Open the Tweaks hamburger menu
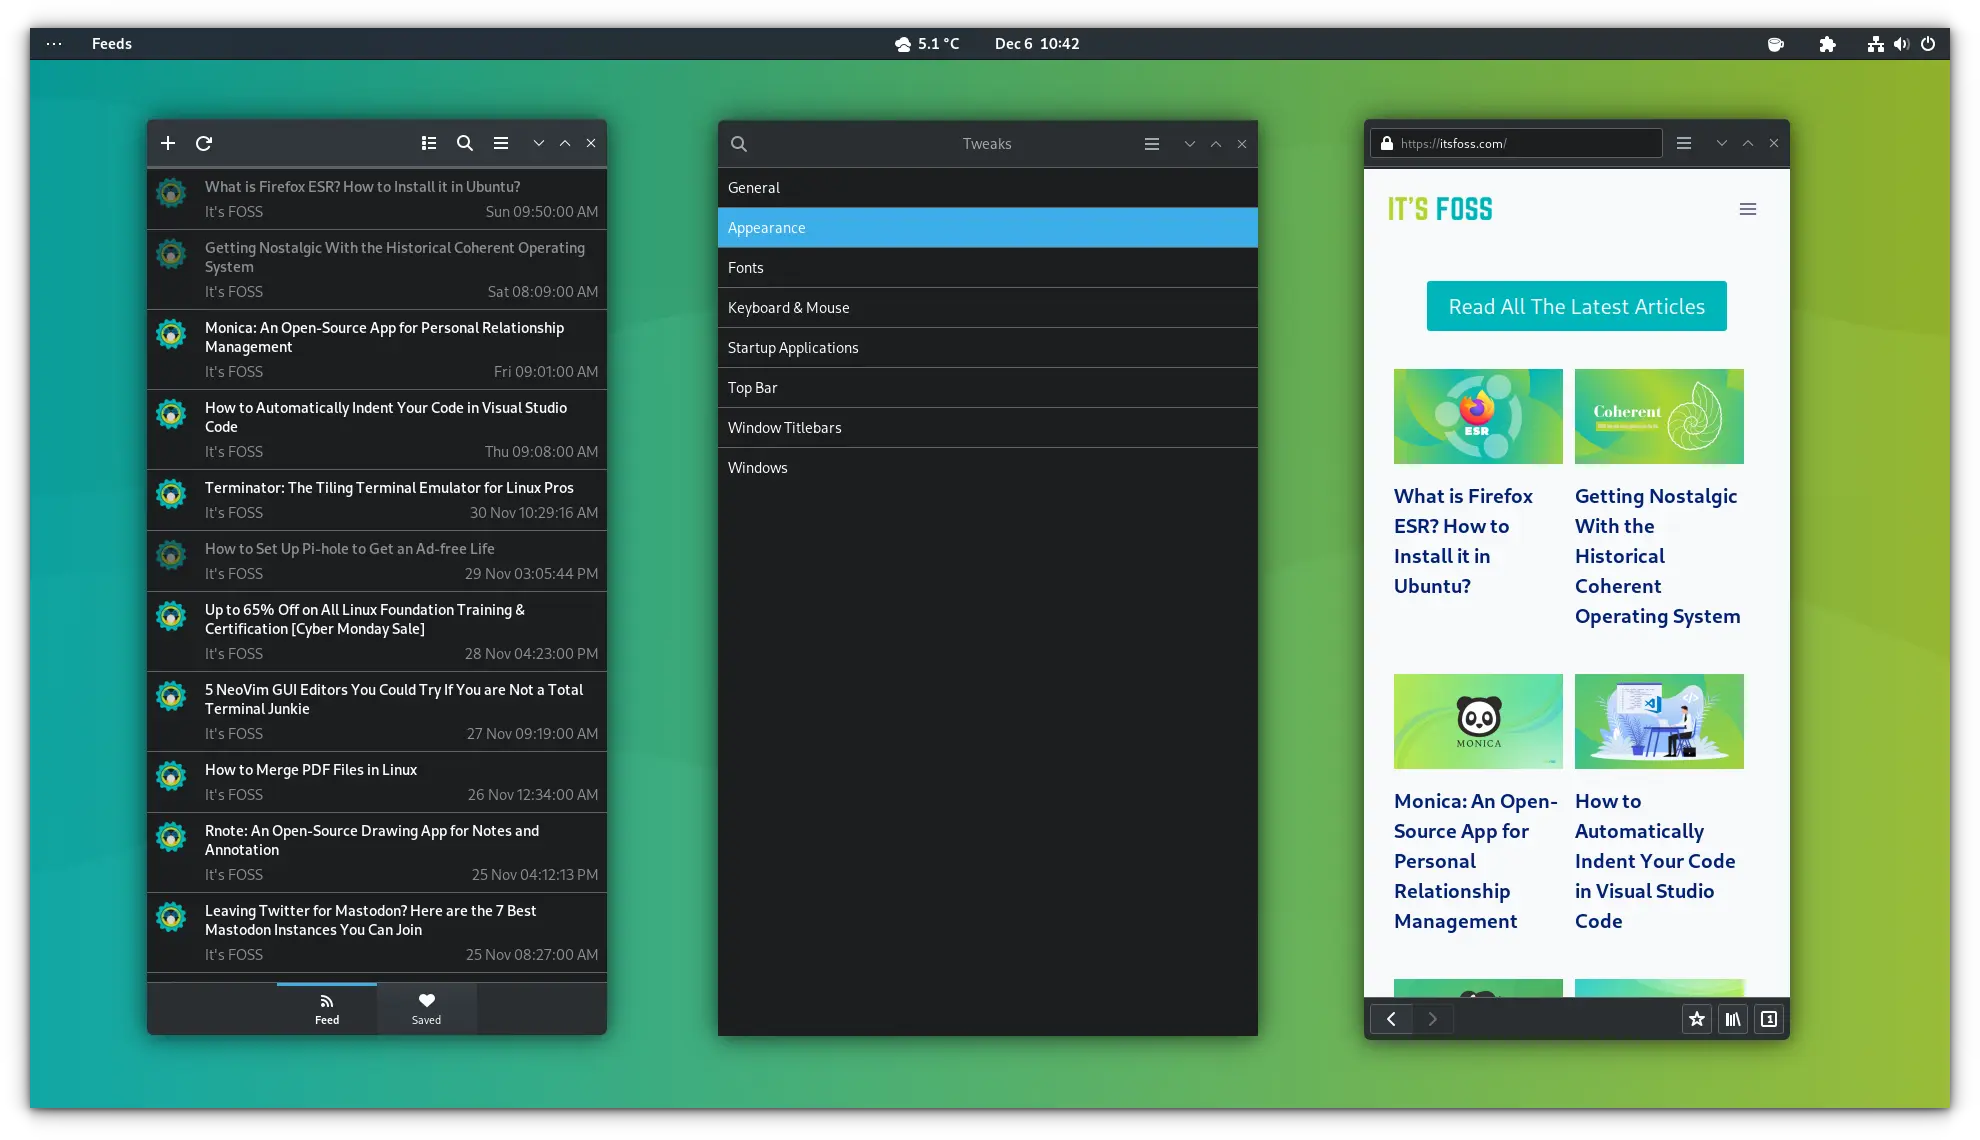 click(1152, 144)
